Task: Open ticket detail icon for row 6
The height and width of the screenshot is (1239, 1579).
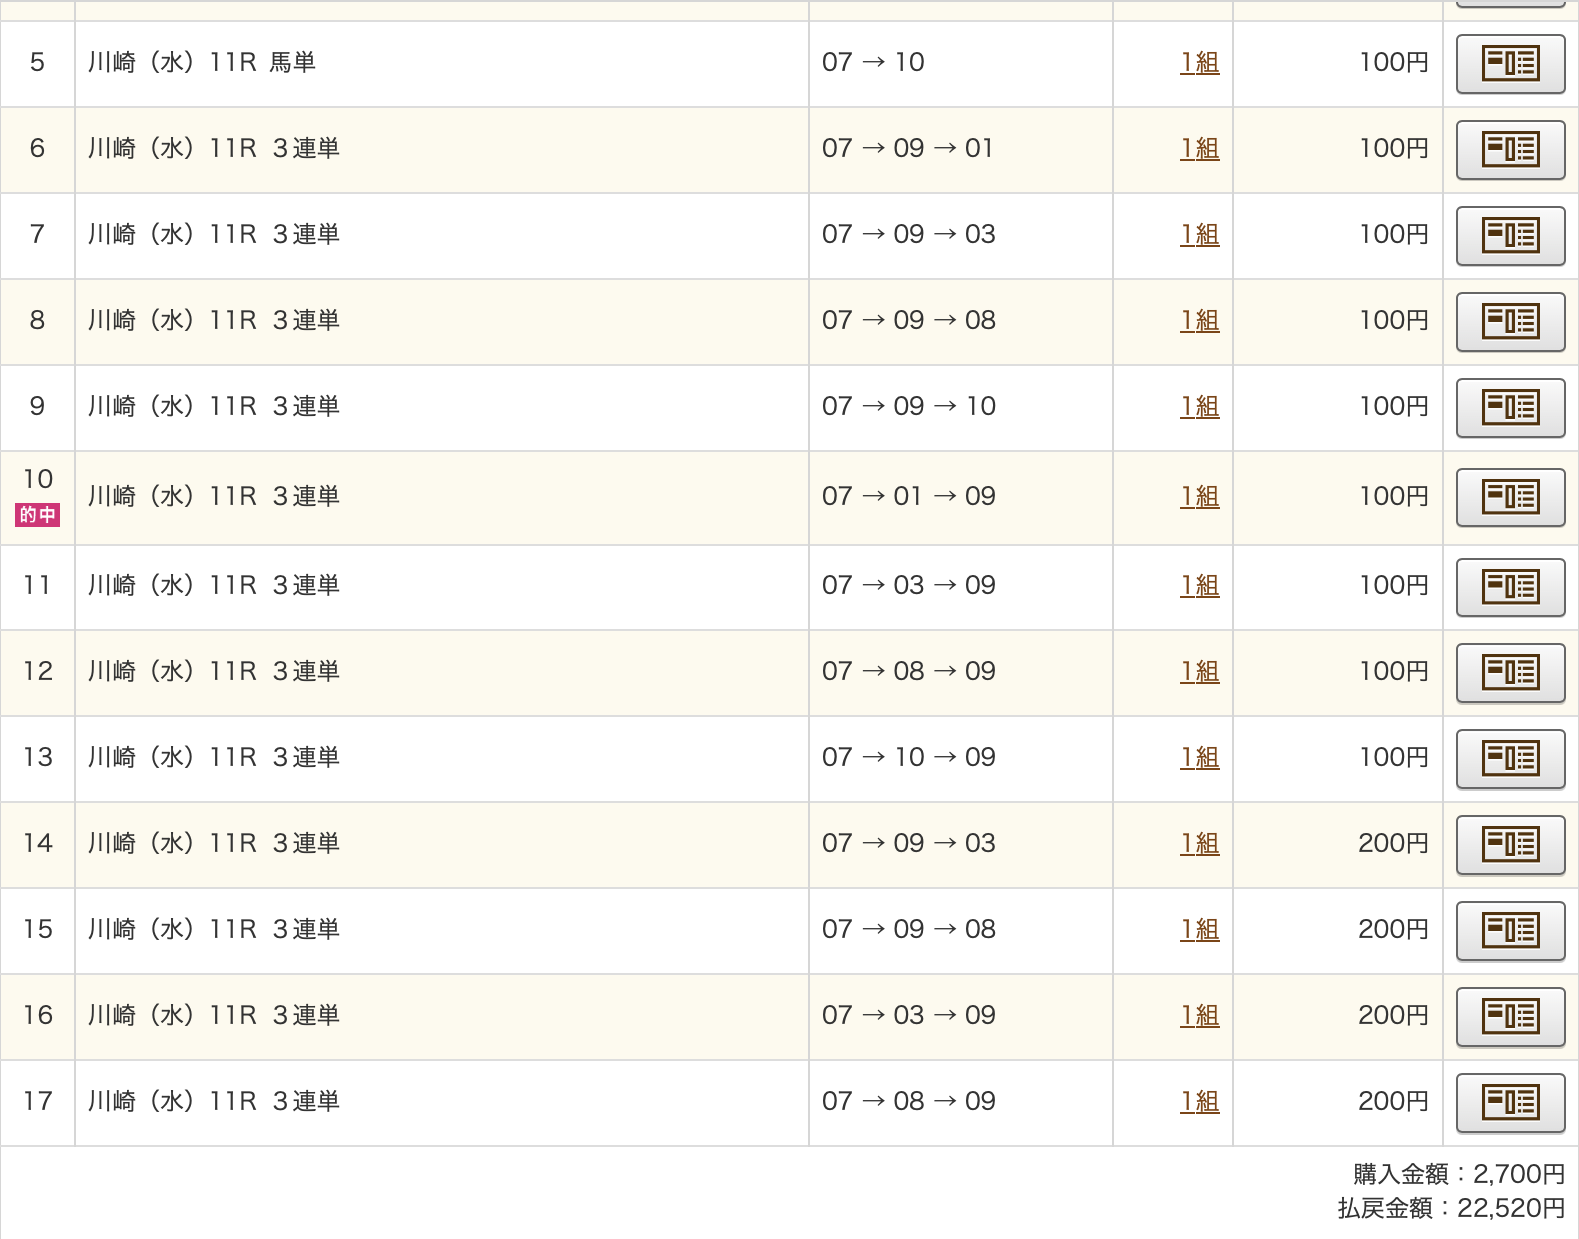Action: (x=1510, y=150)
